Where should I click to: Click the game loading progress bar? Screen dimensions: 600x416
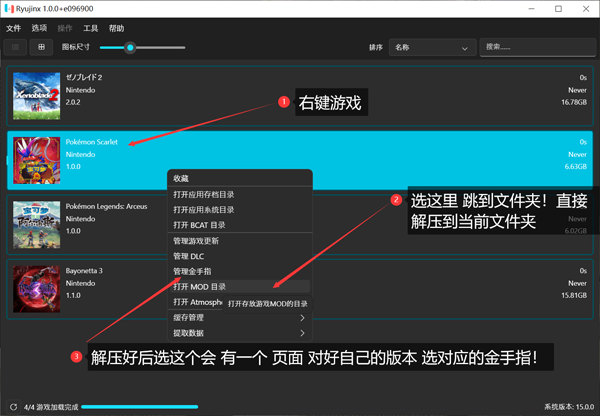point(140,407)
